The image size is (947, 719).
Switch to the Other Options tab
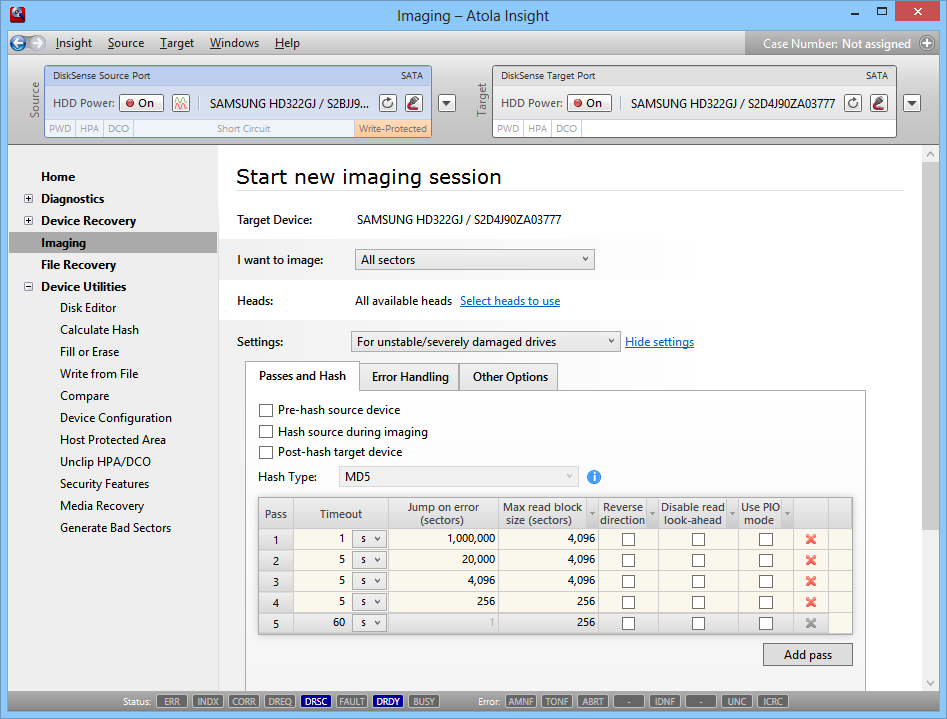pos(510,377)
